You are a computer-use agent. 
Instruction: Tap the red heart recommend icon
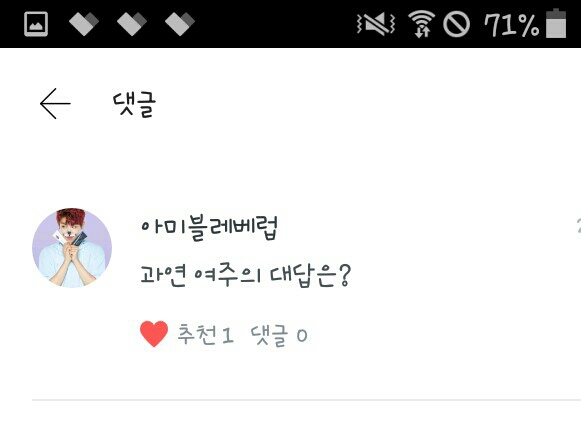(154, 334)
